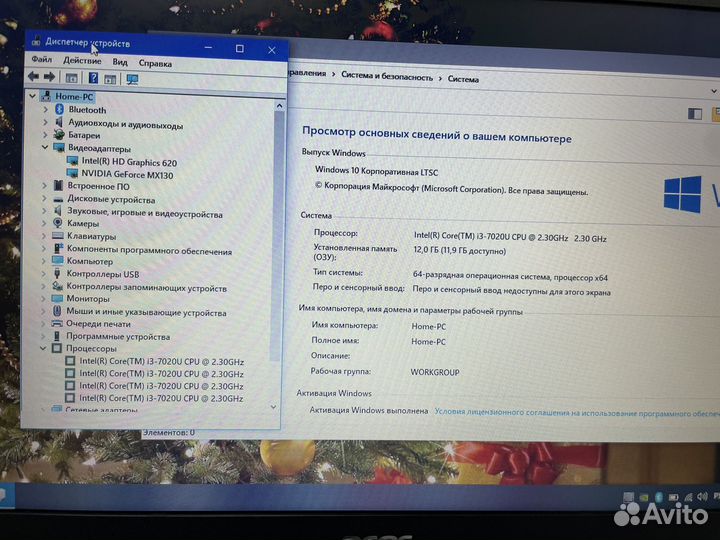Select the Мониторы label in the tree

point(88,298)
